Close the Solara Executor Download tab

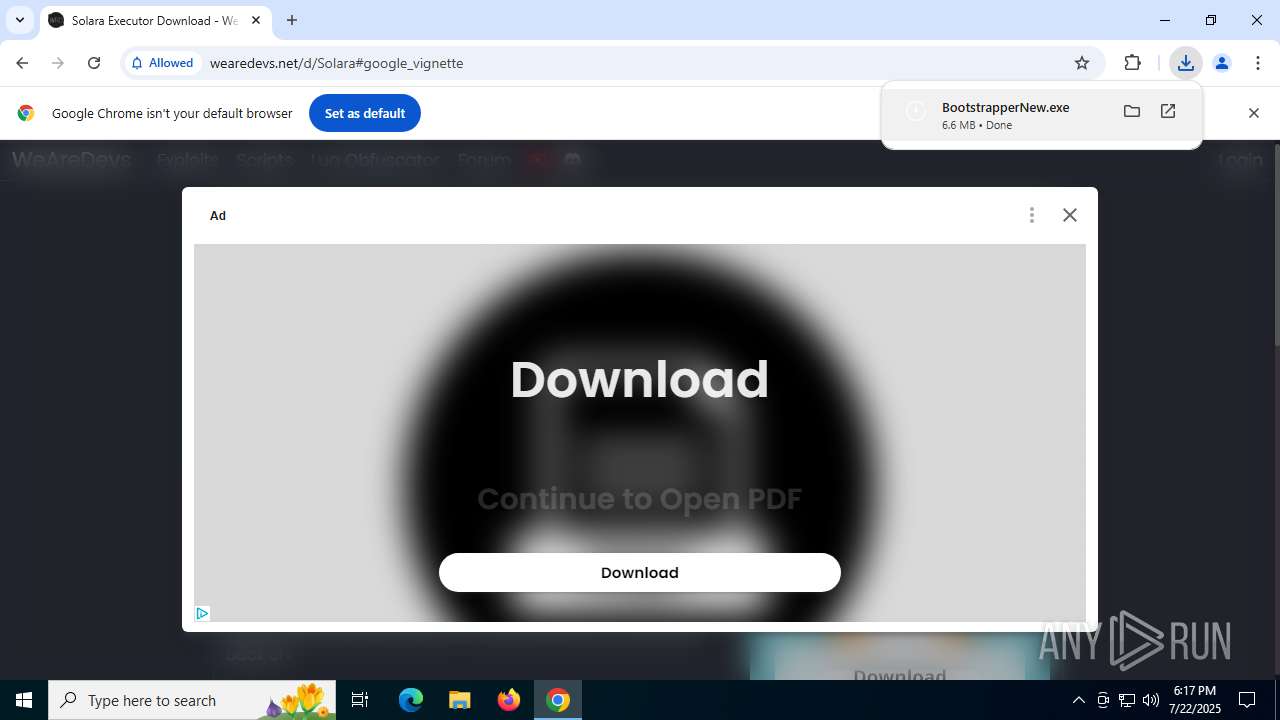tap(256, 20)
